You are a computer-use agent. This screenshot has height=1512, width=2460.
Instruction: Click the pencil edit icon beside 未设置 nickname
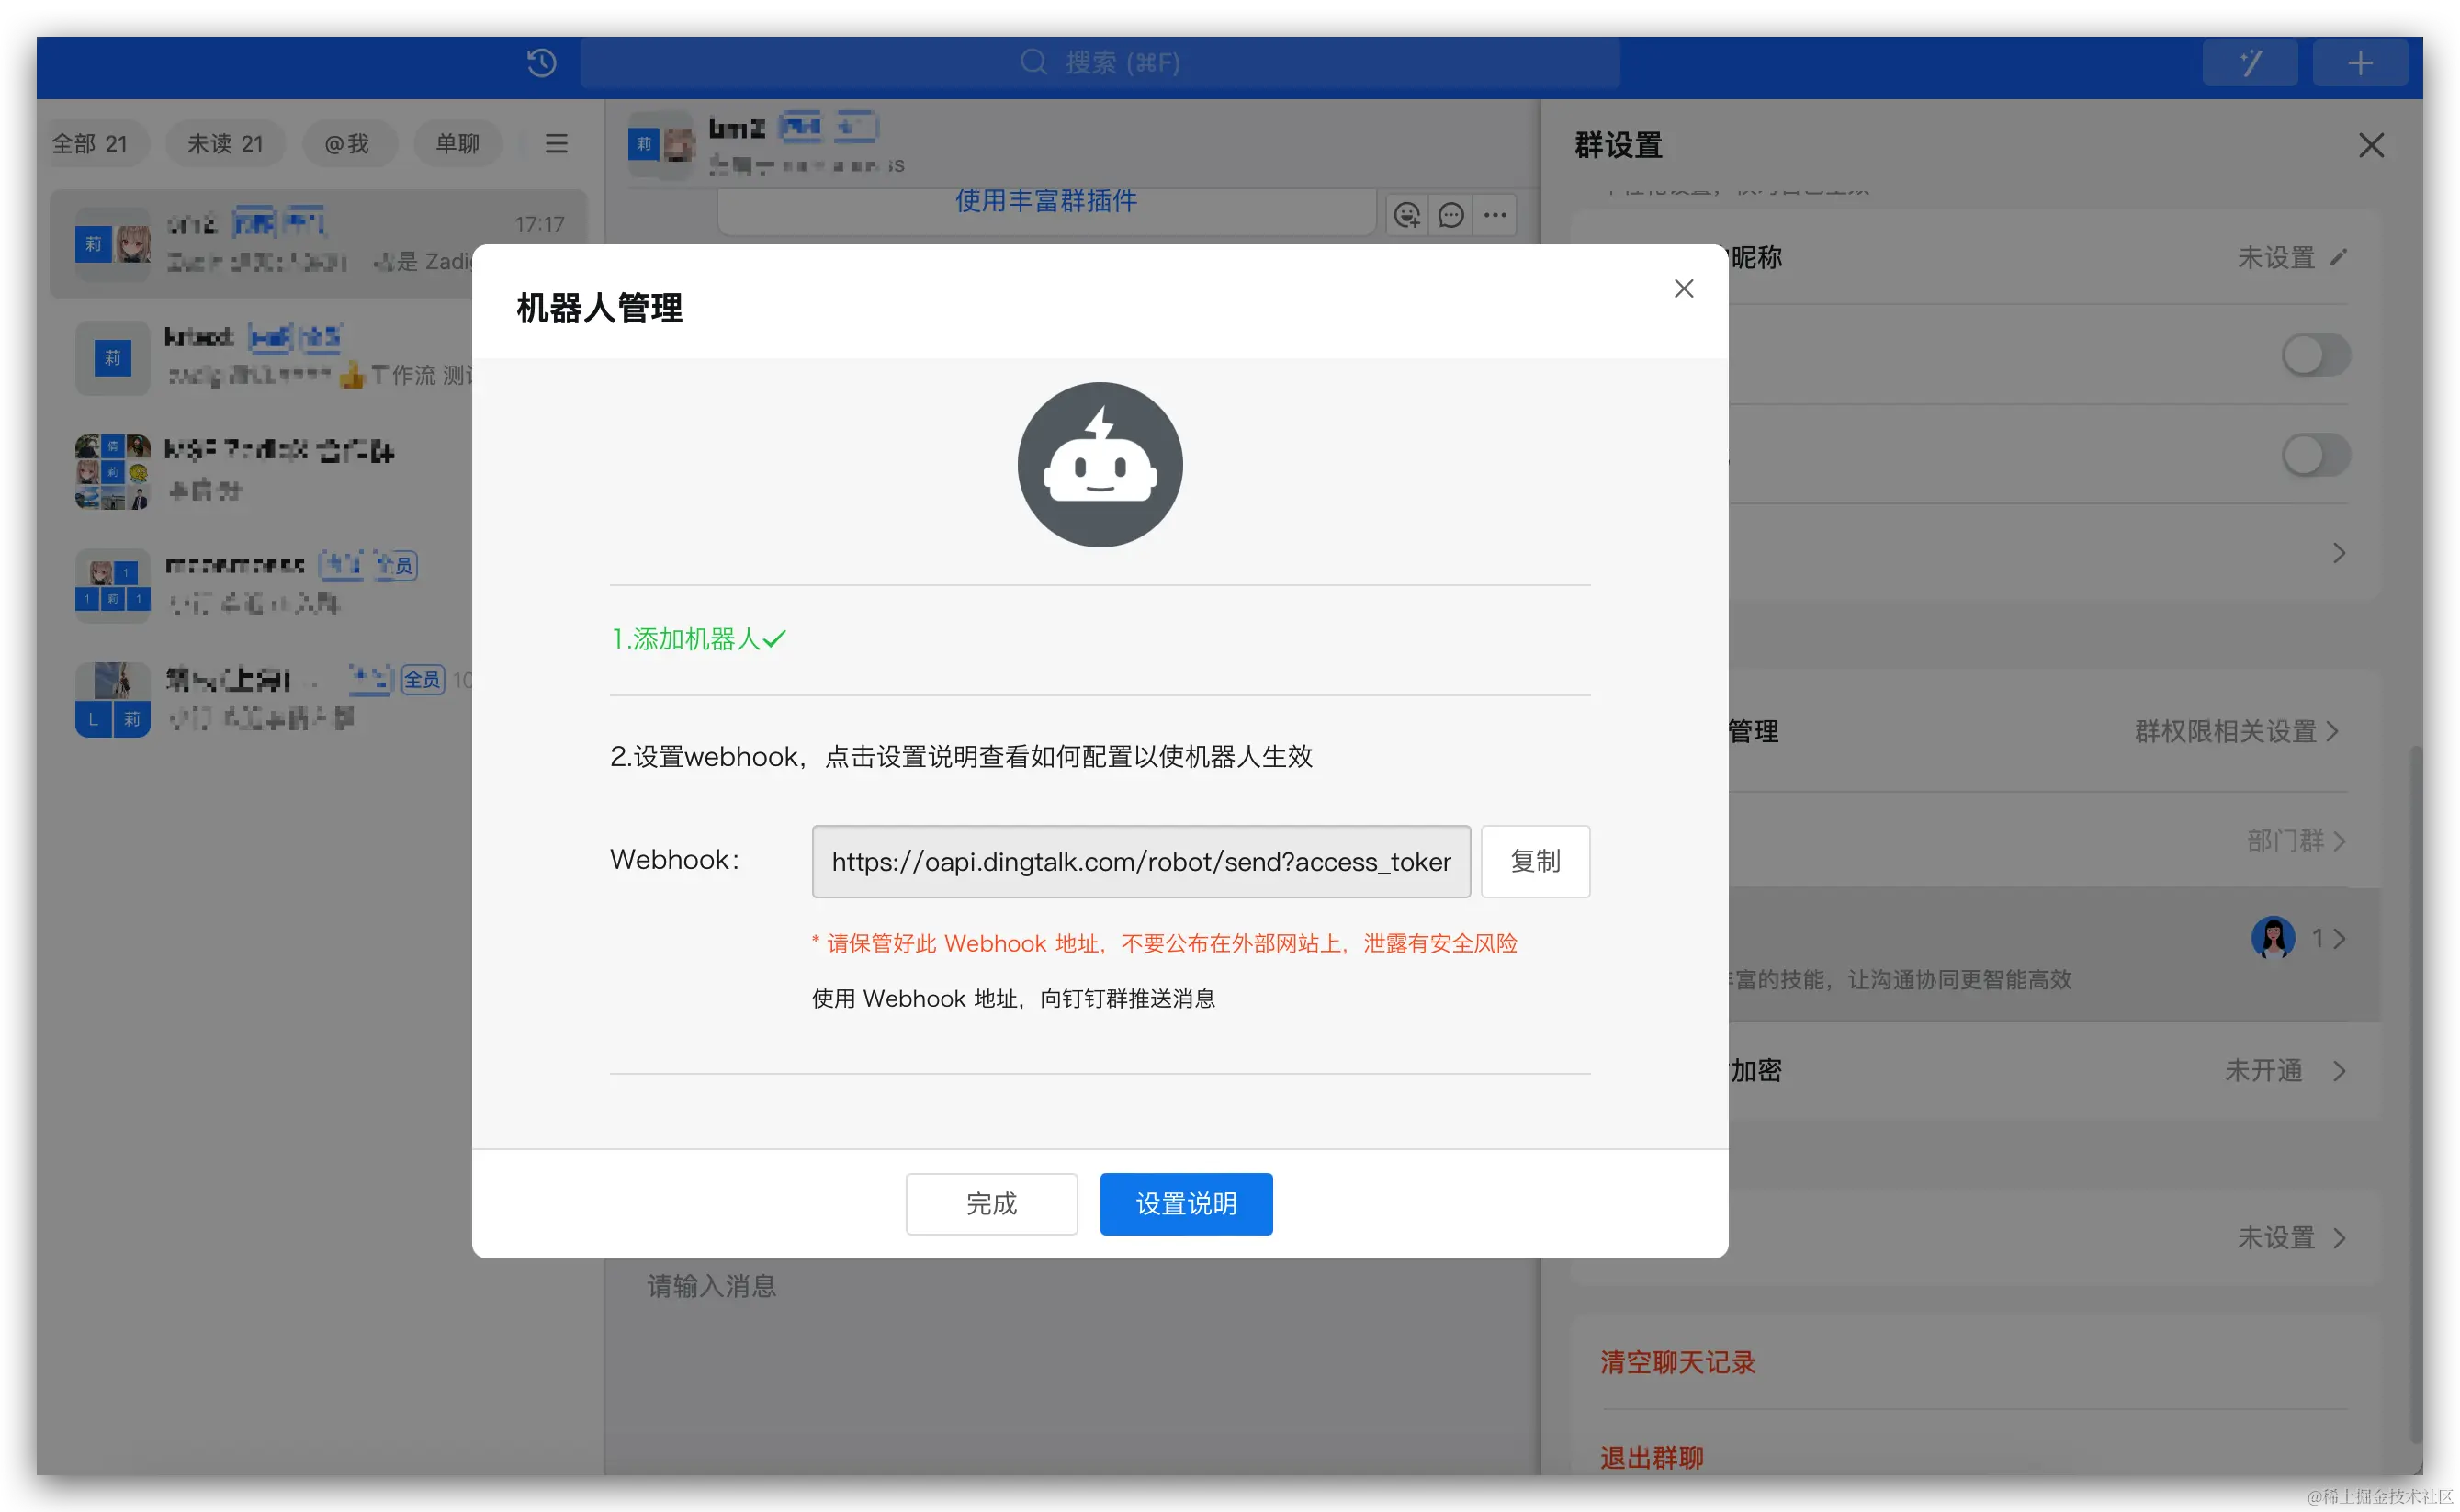[x=2338, y=258]
